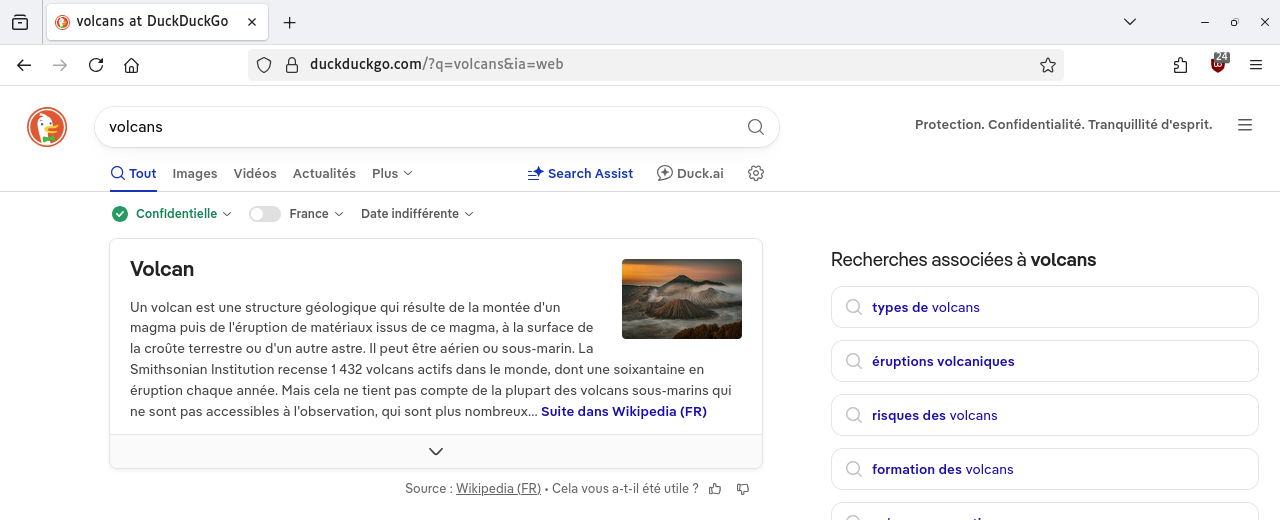Search for formation des volcans
The height and width of the screenshot is (520, 1280).
coord(1044,469)
